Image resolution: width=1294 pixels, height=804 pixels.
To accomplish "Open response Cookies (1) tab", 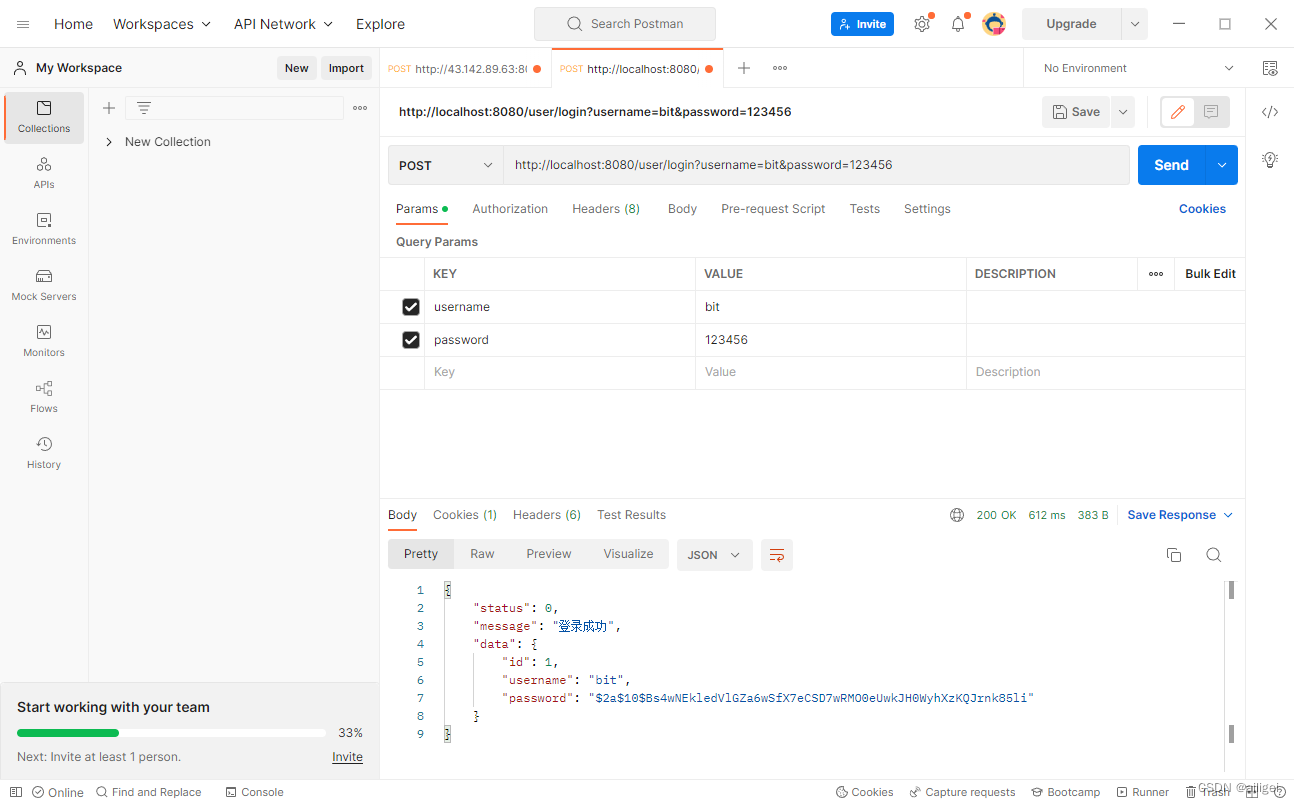I will tap(465, 515).
